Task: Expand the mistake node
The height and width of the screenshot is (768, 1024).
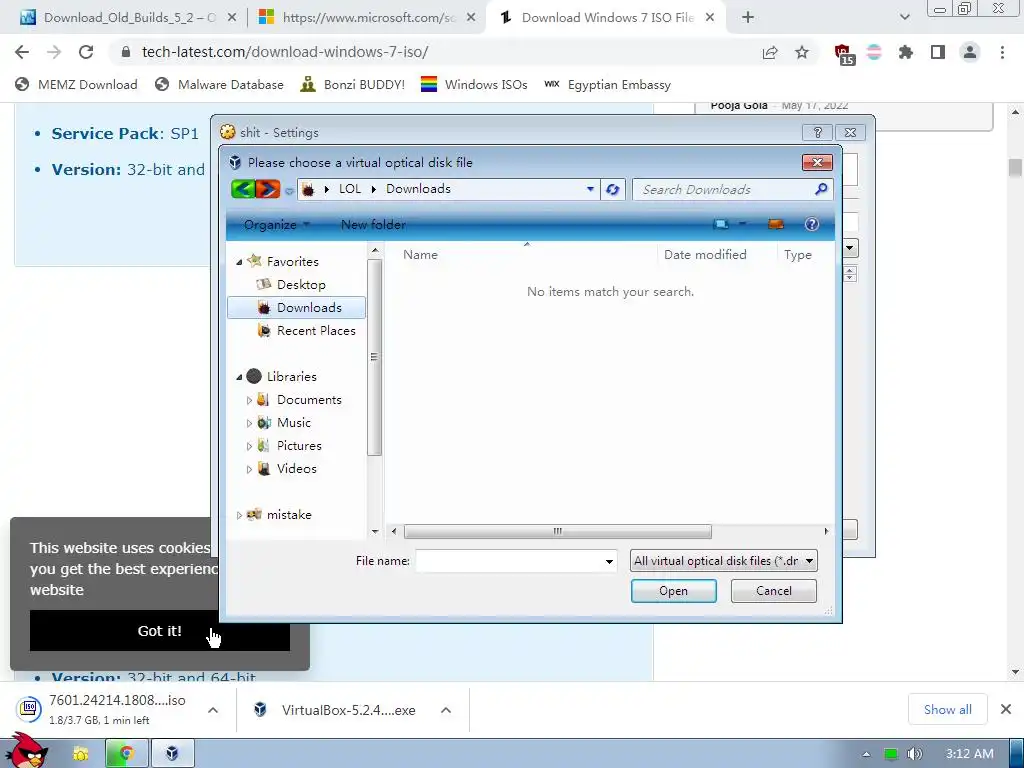Action: [x=239, y=515]
